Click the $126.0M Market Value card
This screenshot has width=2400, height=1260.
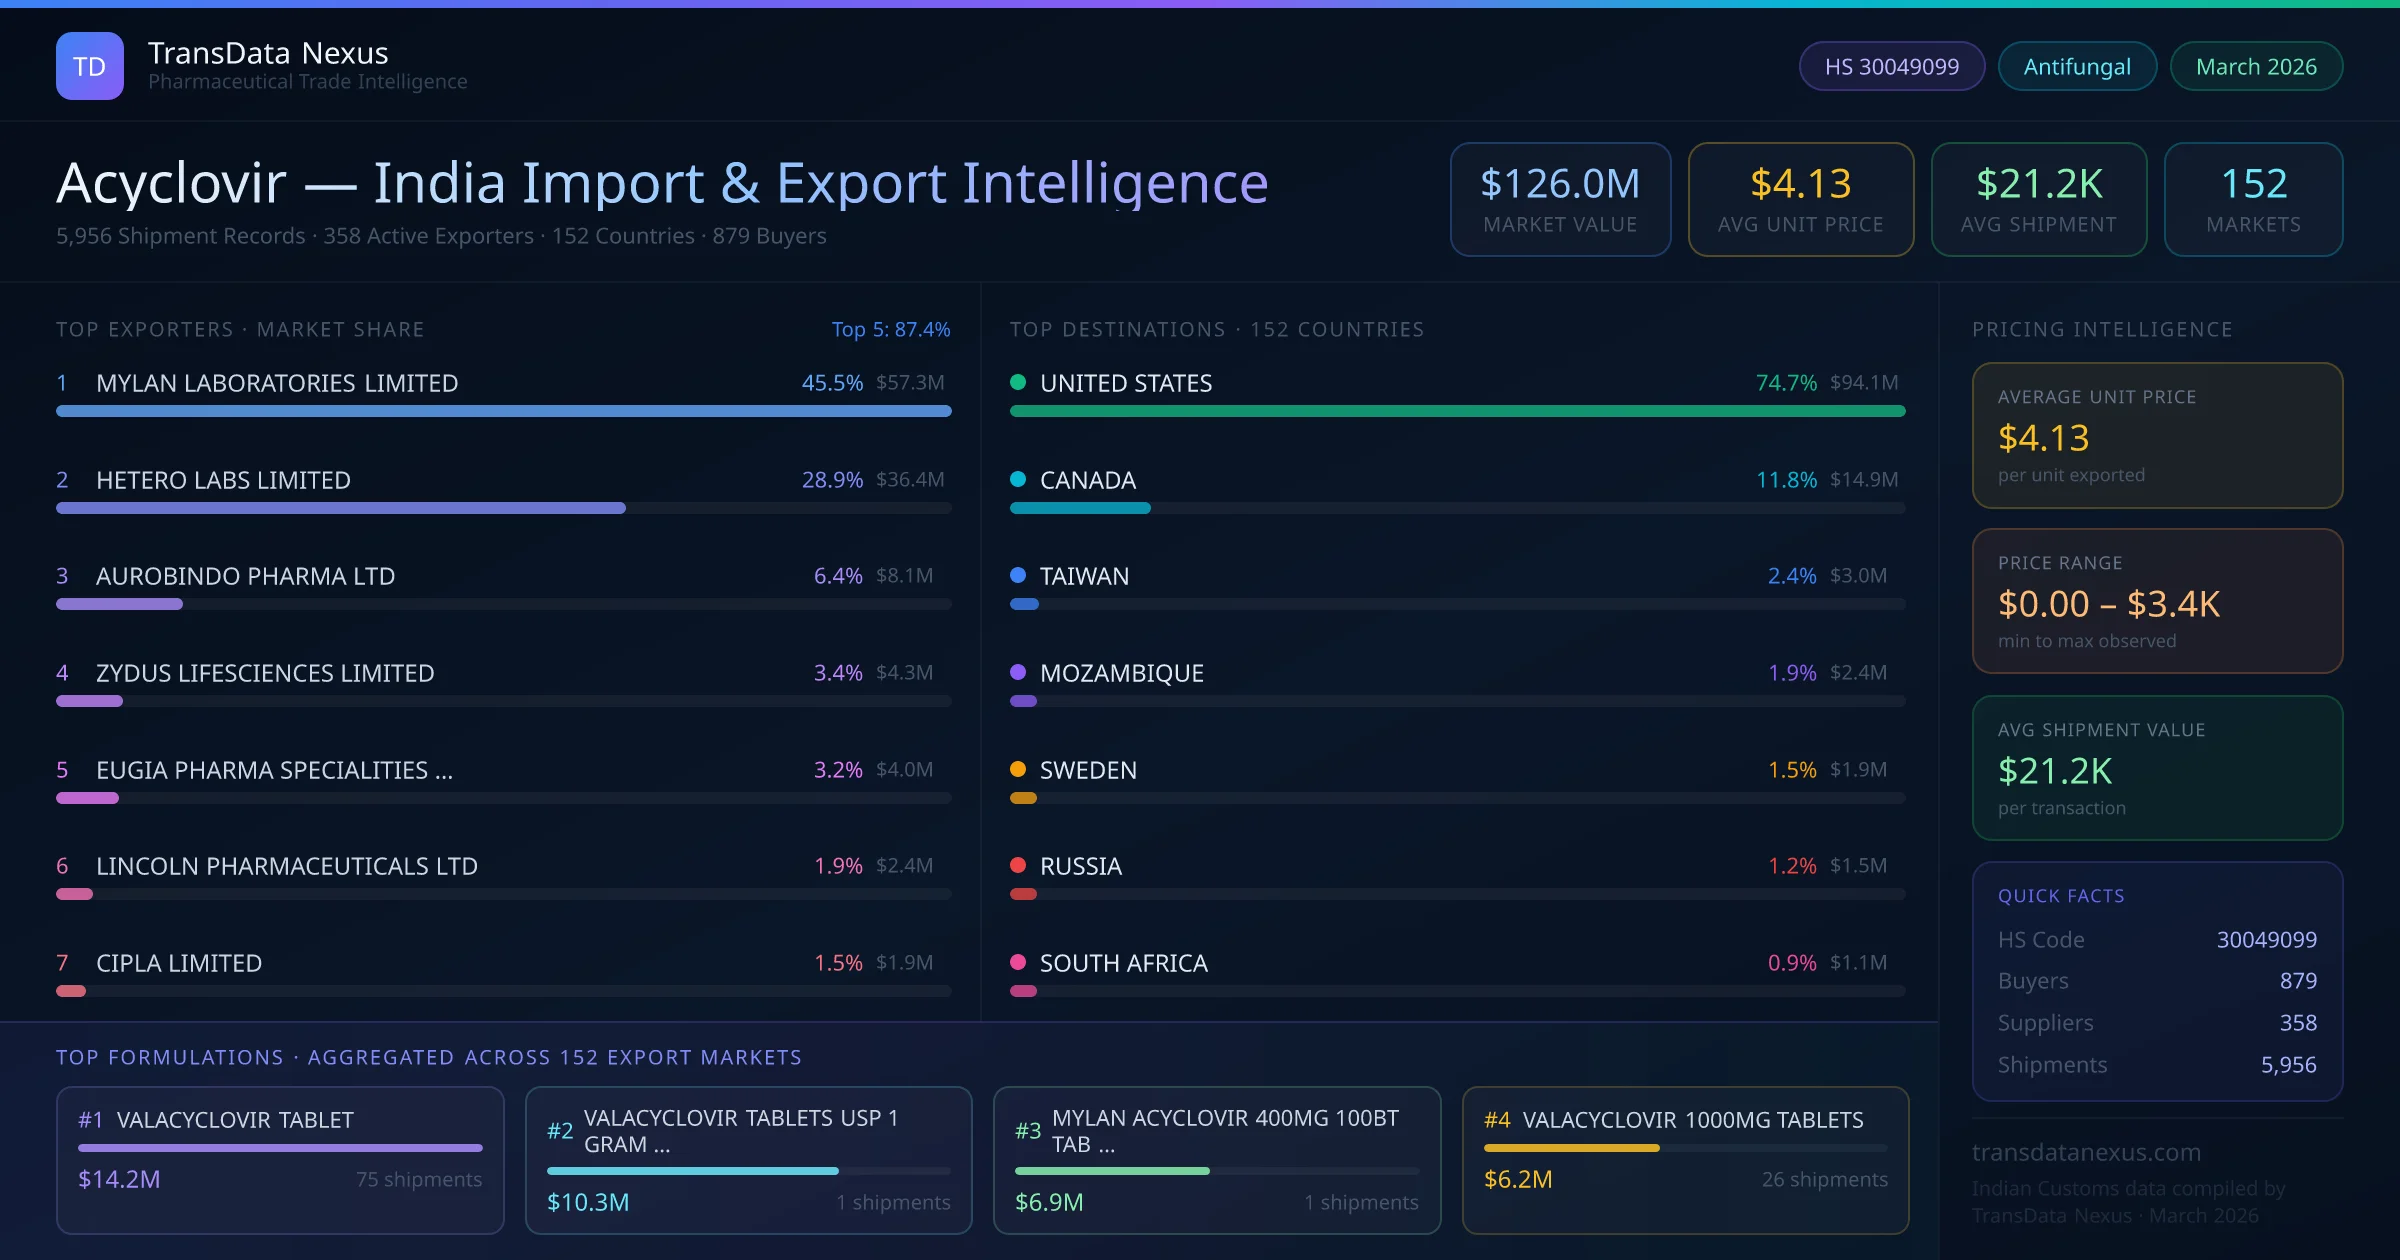[1560, 199]
